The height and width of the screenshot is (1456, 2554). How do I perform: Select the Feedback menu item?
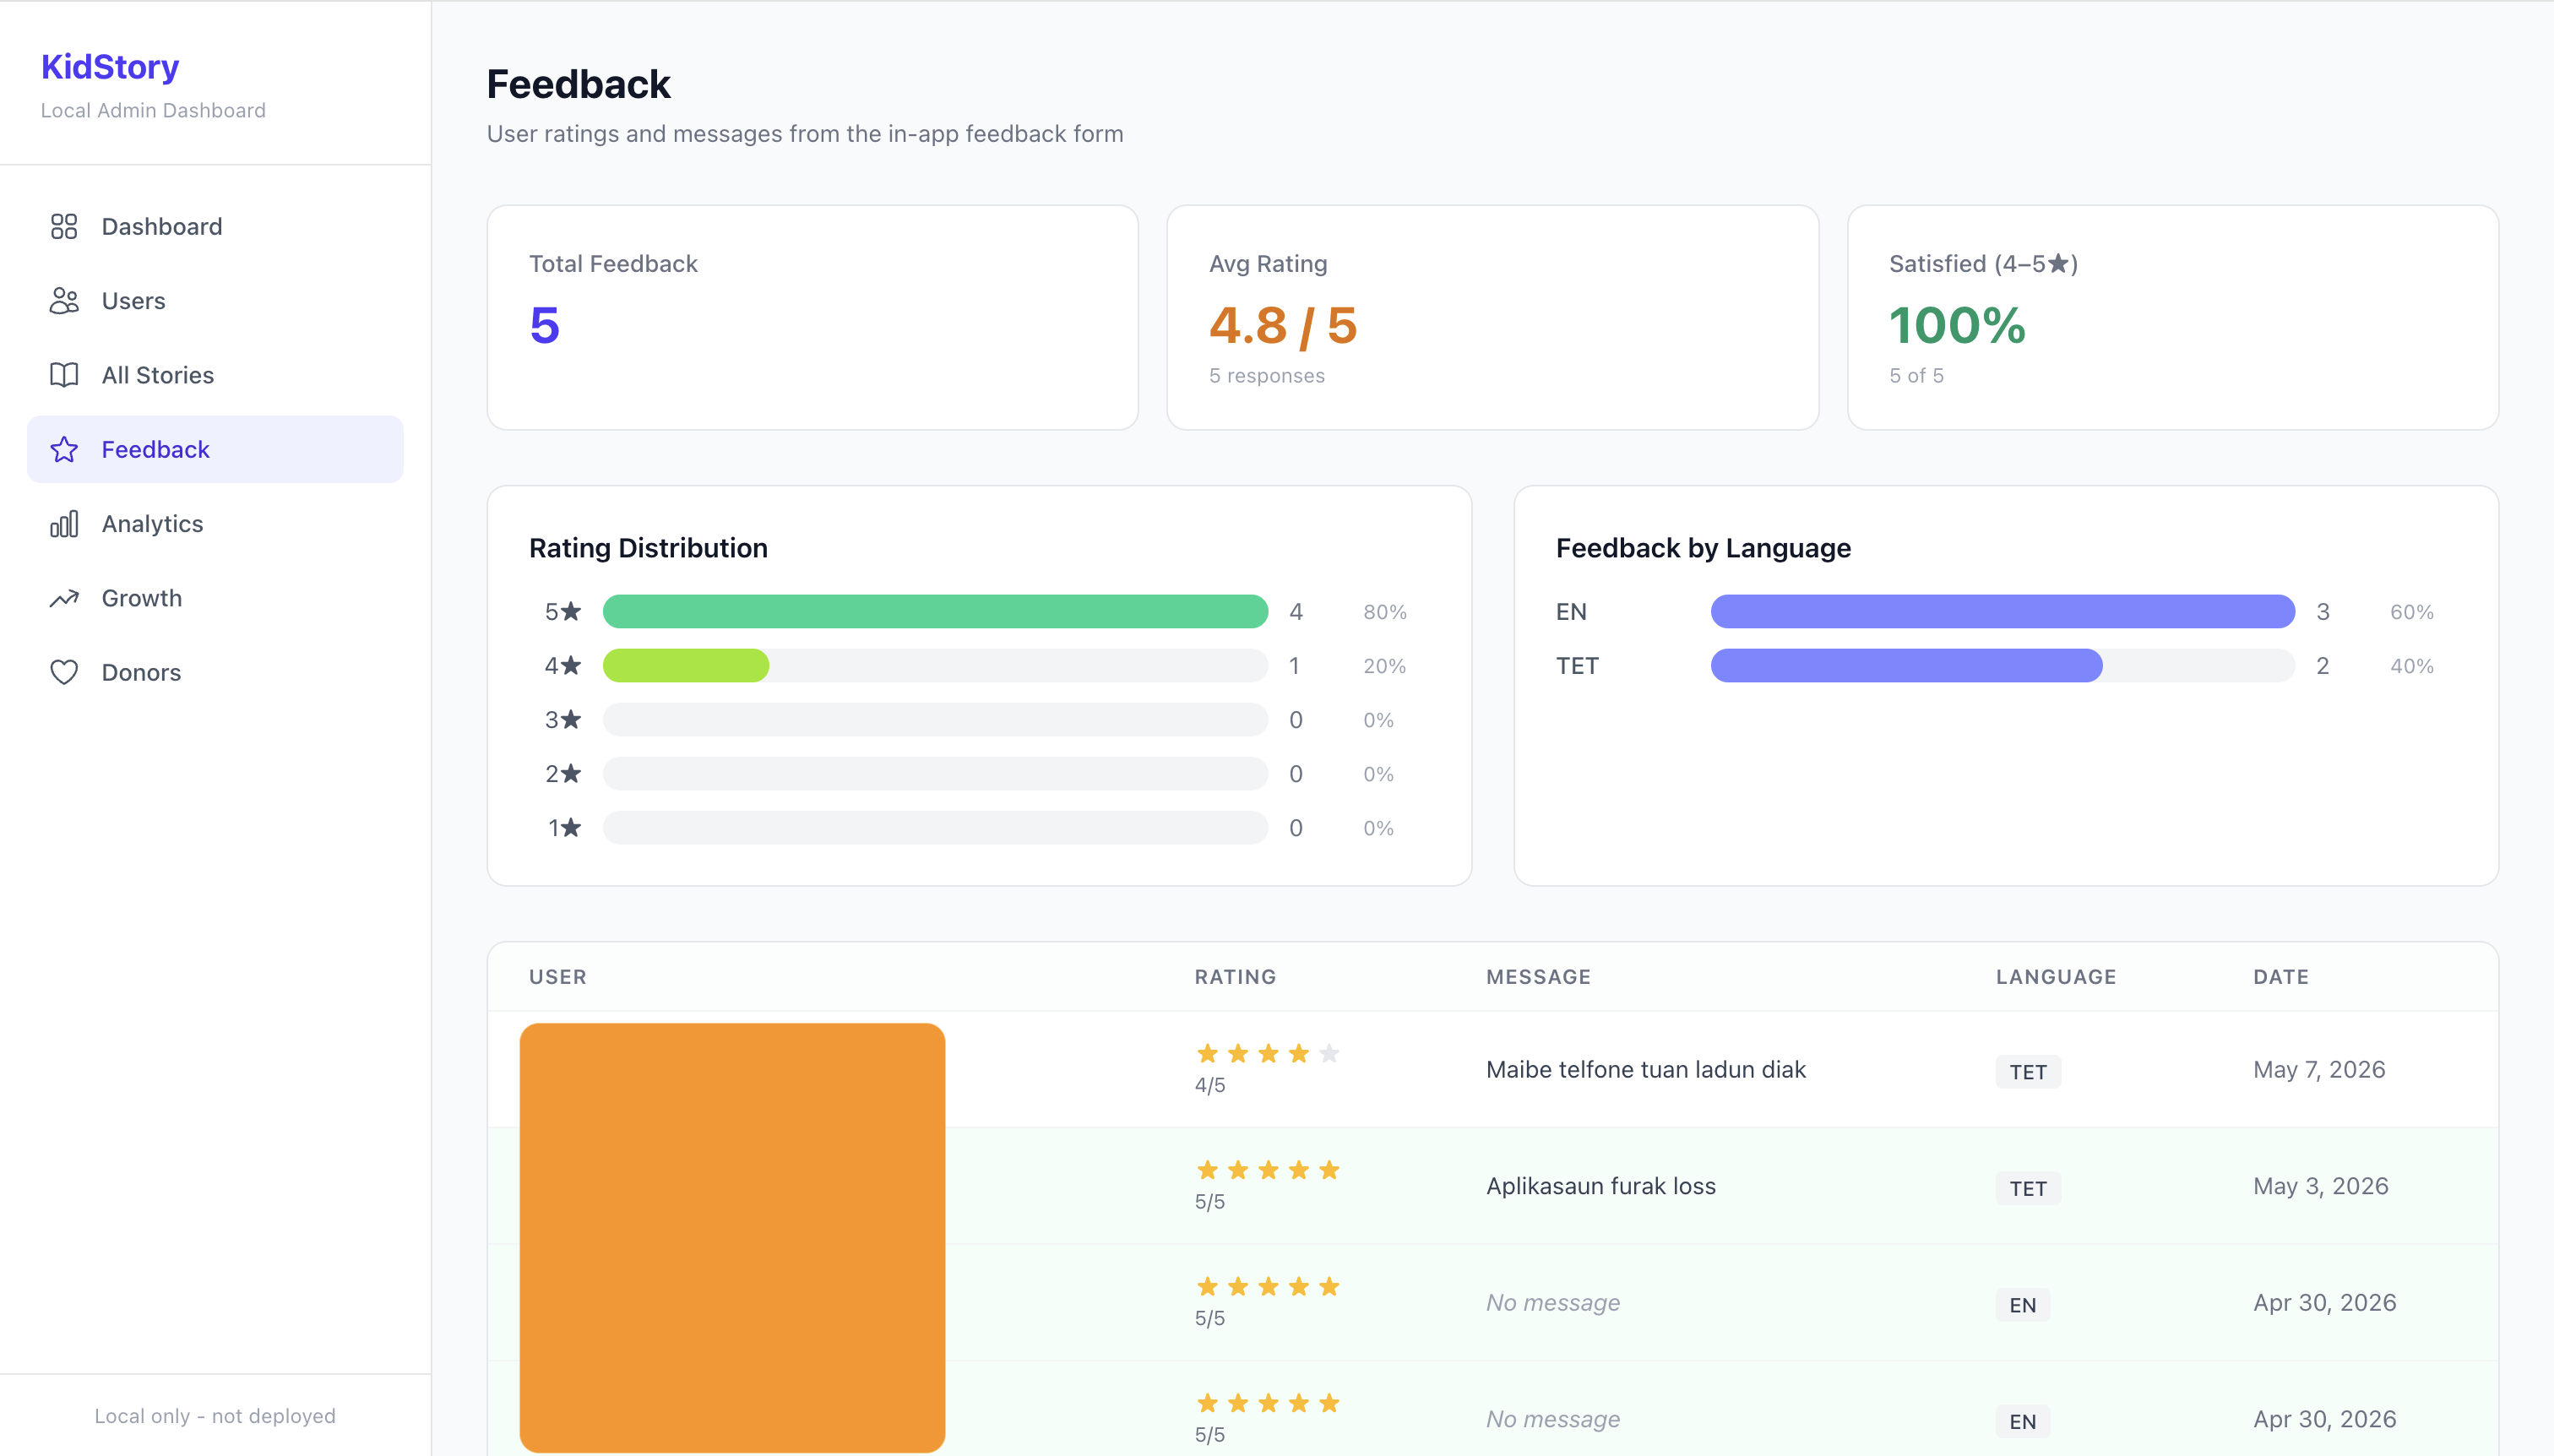pyautogui.click(x=215, y=450)
